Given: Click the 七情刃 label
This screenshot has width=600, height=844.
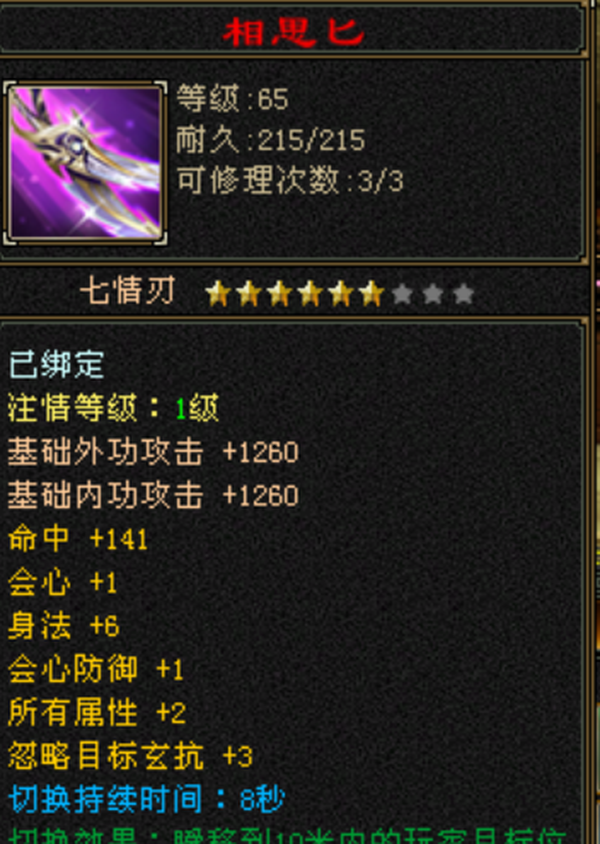Looking at the screenshot, I should (128, 292).
